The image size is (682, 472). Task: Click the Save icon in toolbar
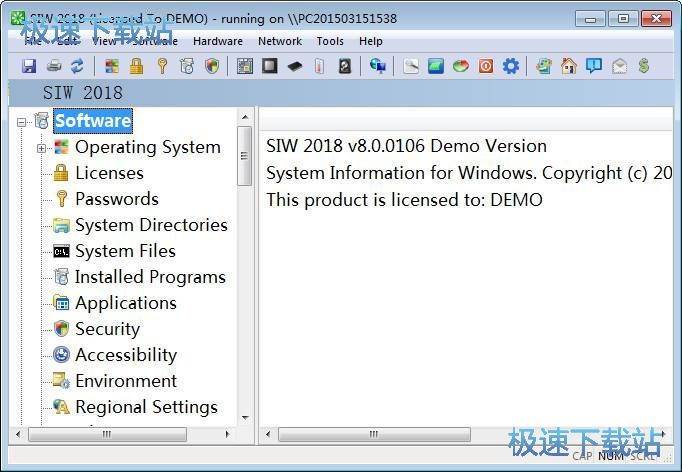tap(29, 66)
